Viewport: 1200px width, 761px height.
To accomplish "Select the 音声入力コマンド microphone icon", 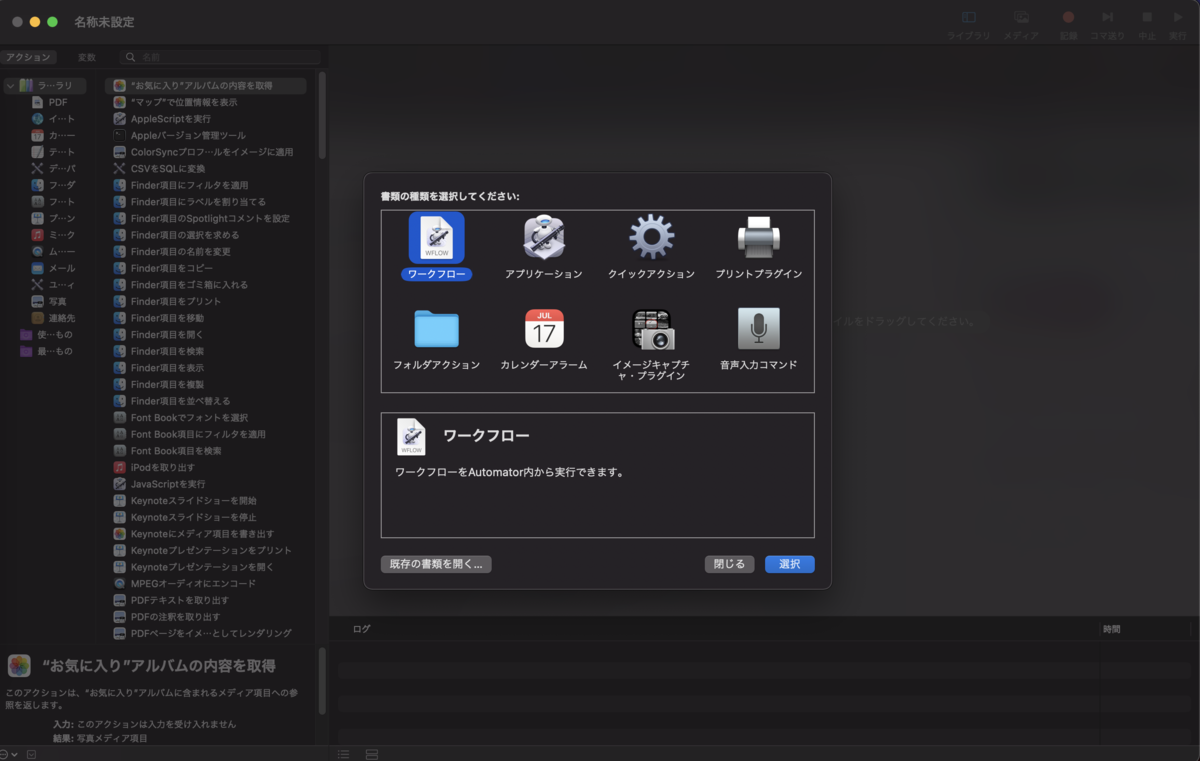I will pyautogui.click(x=758, y=329).
